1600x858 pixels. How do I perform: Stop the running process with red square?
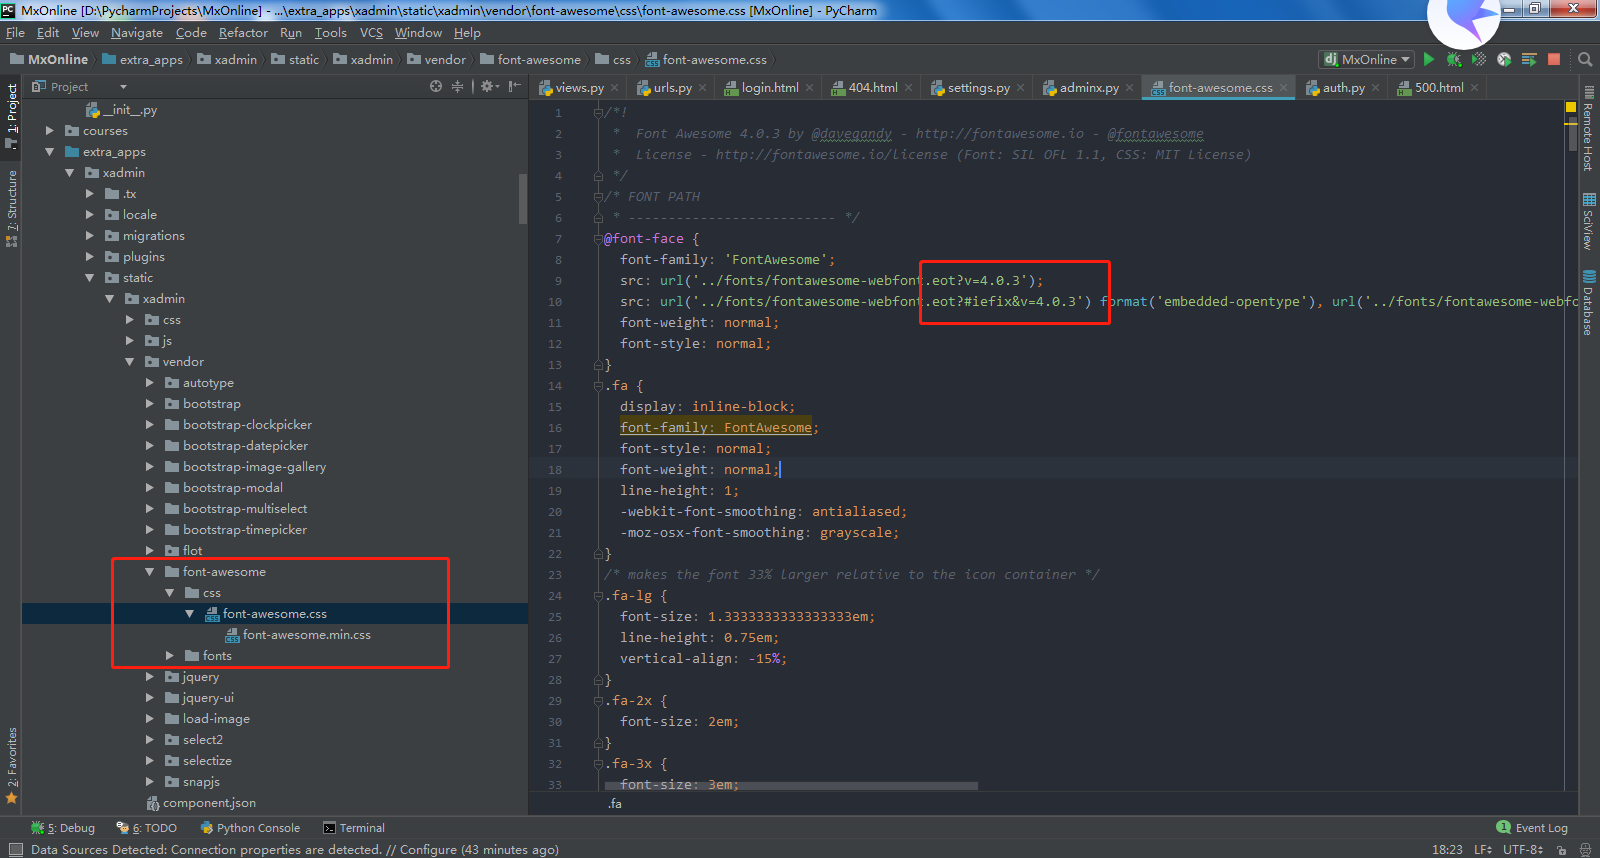pyautogui.click(x=1554, y=59)
